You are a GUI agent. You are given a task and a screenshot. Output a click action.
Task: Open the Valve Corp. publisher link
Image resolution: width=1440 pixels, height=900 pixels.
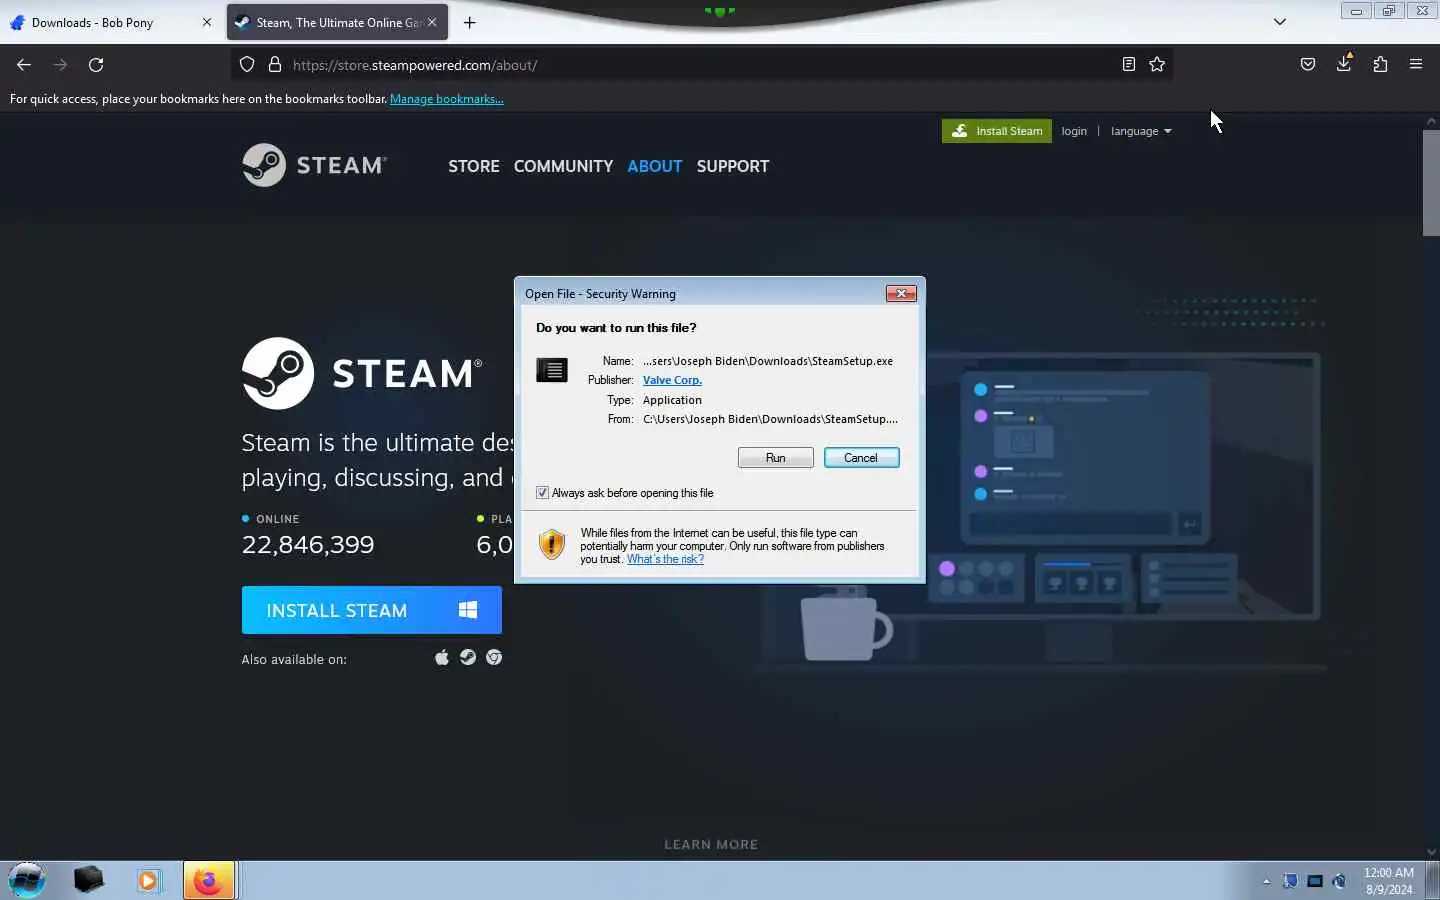coord(672,380)
